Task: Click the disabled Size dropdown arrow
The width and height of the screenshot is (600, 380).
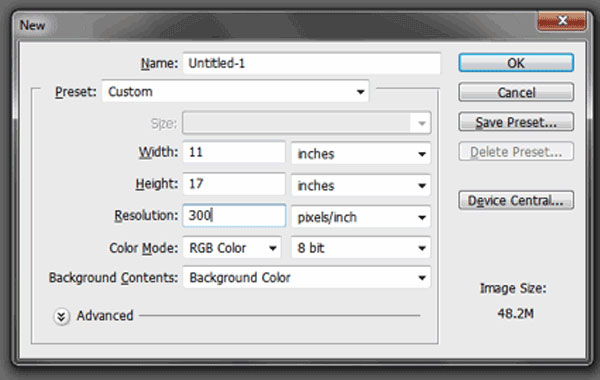Action: tap(422, 123)
